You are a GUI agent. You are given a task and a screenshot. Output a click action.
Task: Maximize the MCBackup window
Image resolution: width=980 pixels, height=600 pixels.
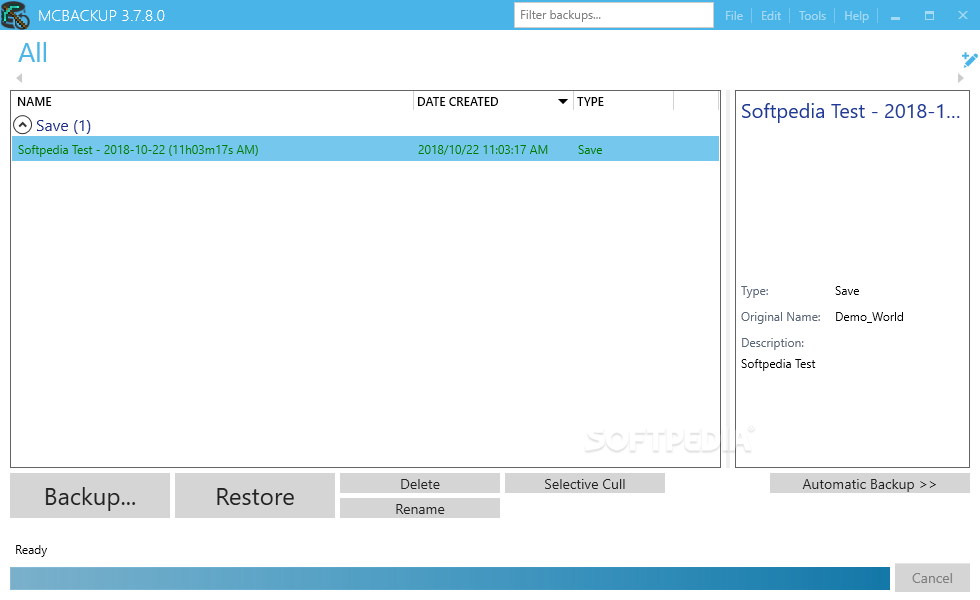(929, 16)
